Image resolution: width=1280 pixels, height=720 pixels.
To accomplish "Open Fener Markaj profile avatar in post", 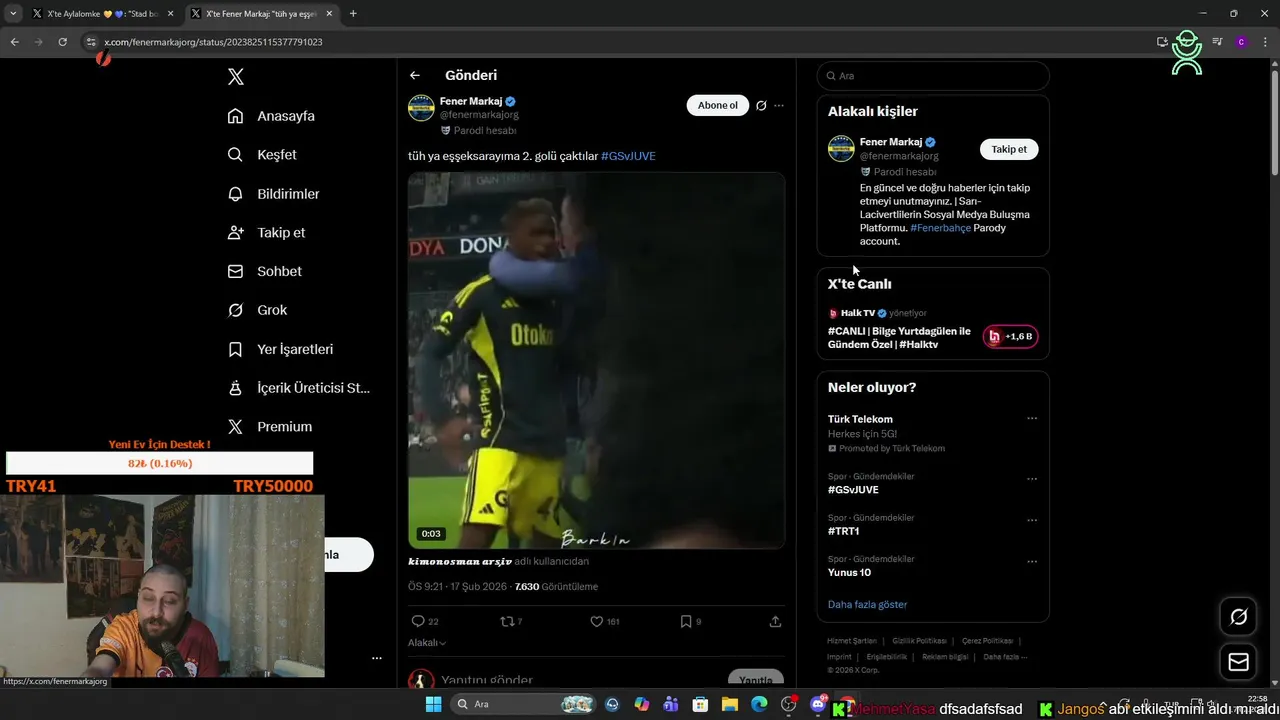I will [x=421, y=108].
